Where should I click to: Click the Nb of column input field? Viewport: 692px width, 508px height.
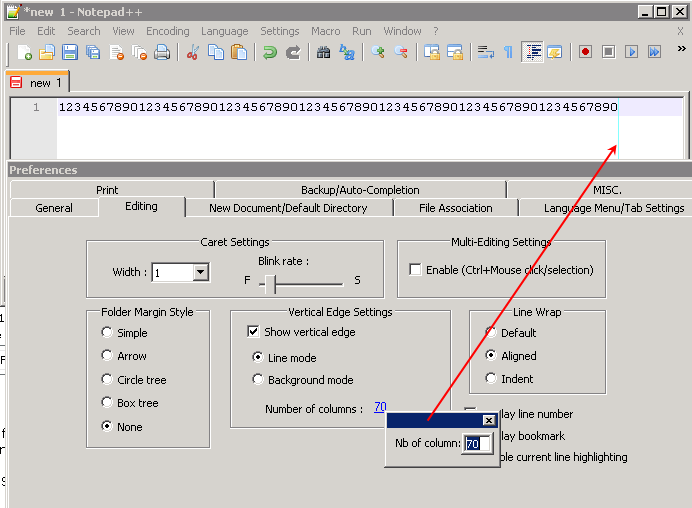[478, 443]
